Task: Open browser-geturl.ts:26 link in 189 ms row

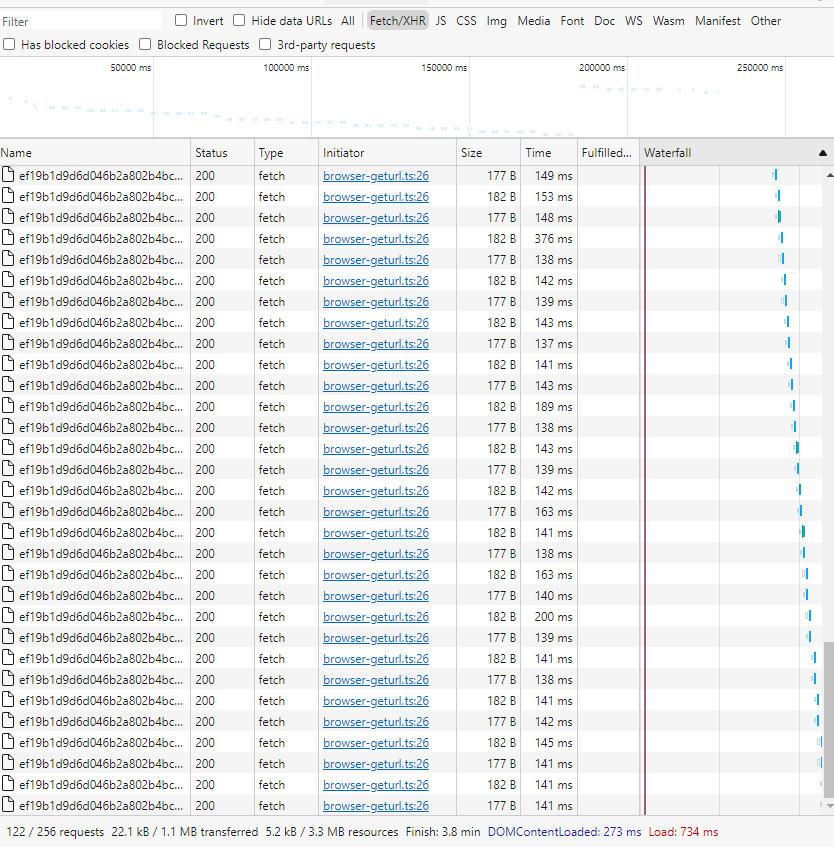Action: tap(376, 407)
